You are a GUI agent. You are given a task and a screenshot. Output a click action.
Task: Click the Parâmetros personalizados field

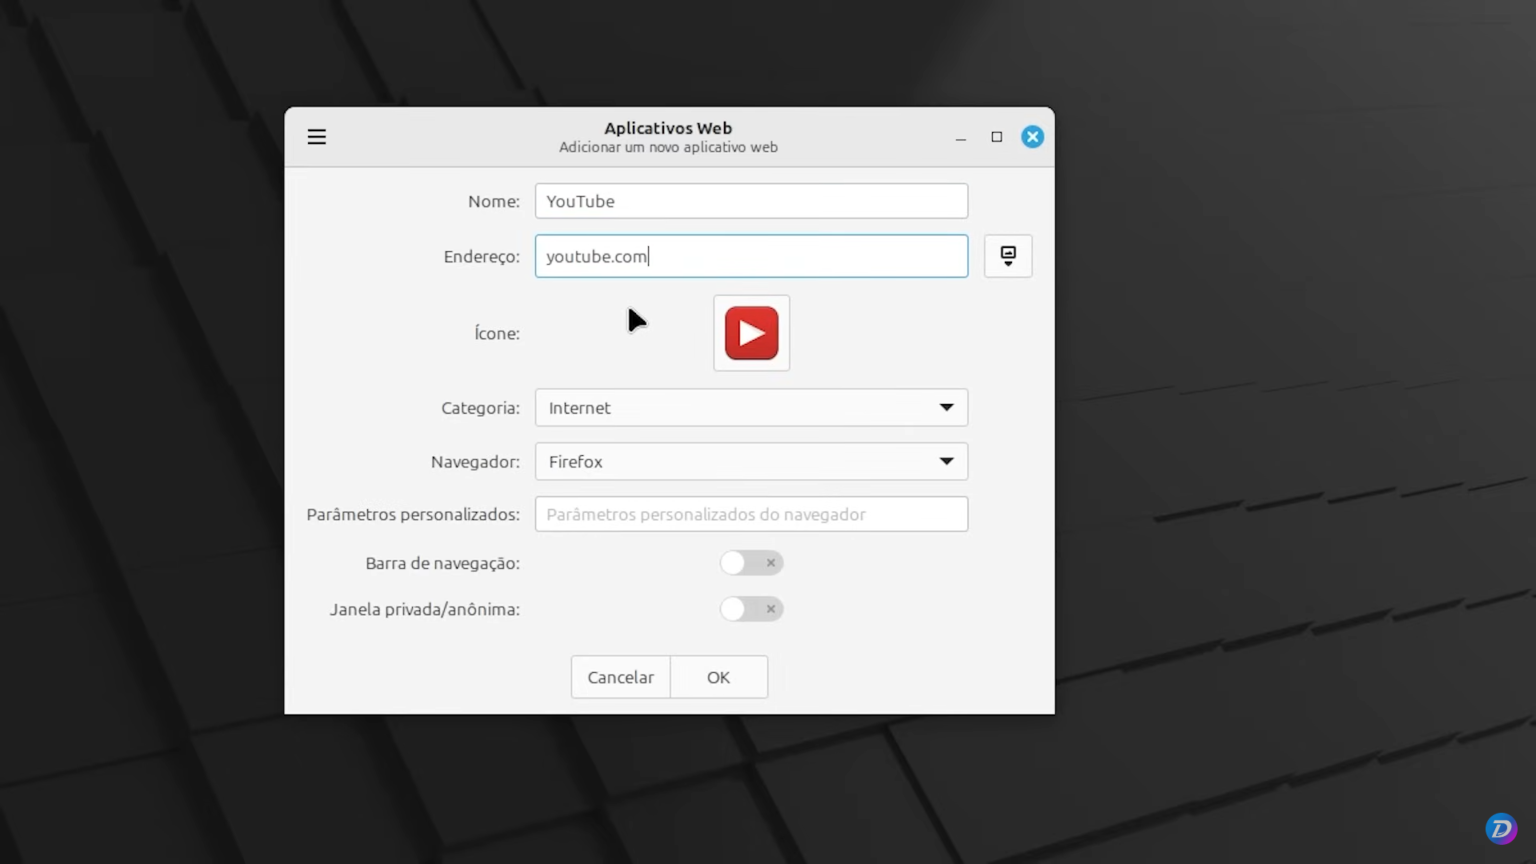pos(751,514)
